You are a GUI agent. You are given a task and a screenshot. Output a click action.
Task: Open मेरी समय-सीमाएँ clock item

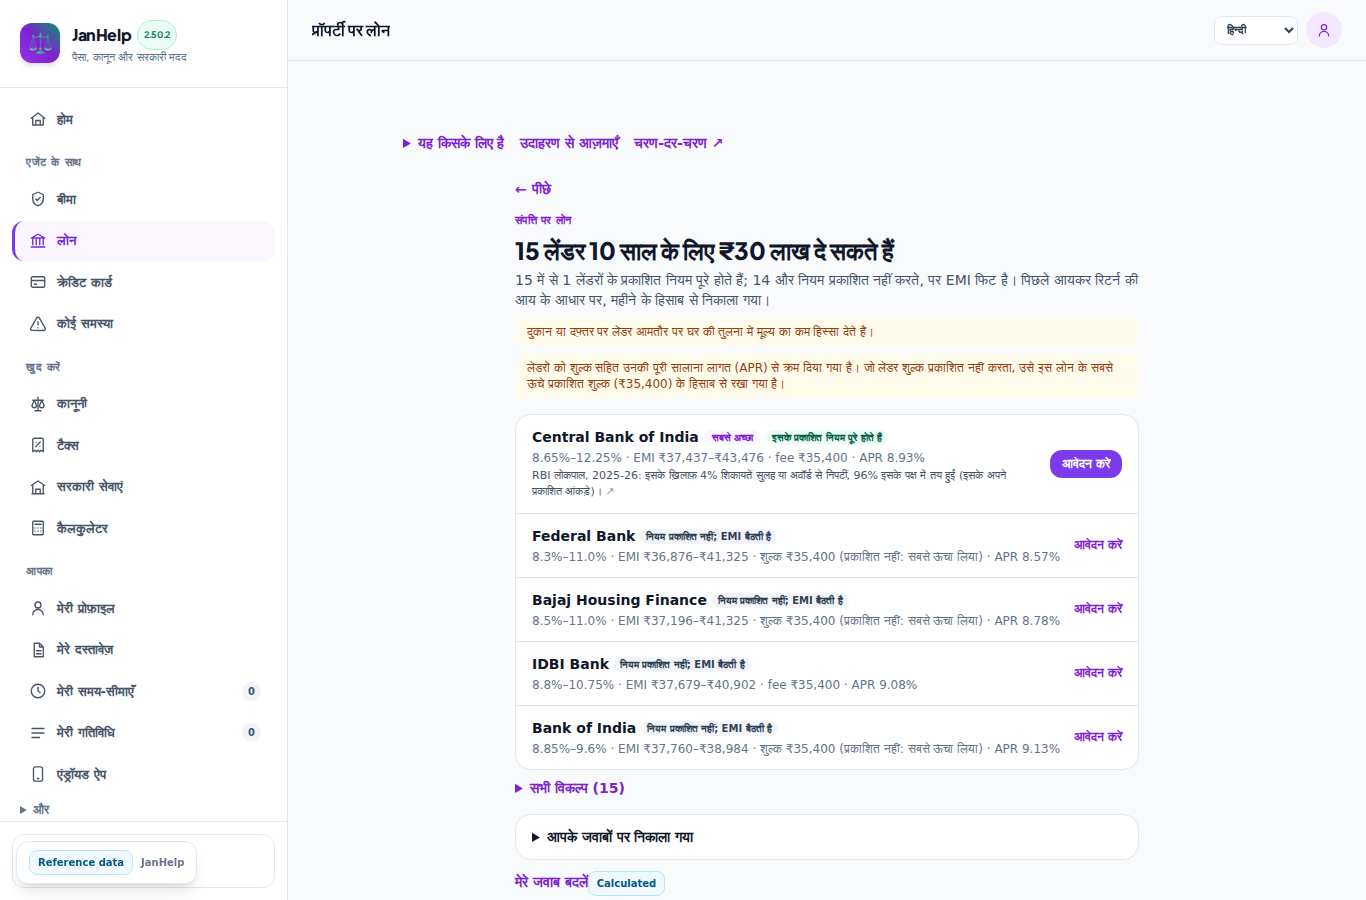click(x=143, y=691)
